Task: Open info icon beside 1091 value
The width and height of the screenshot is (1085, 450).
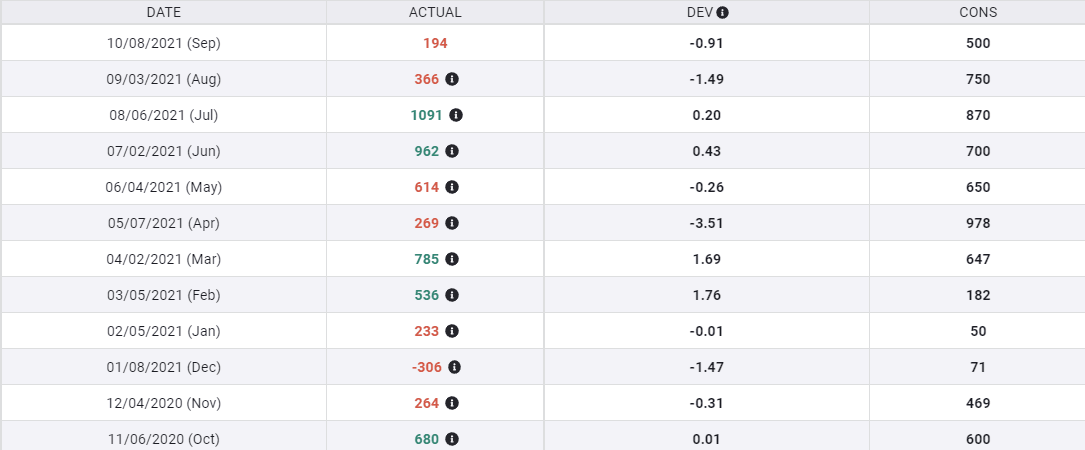Action: tap(456, 115)
